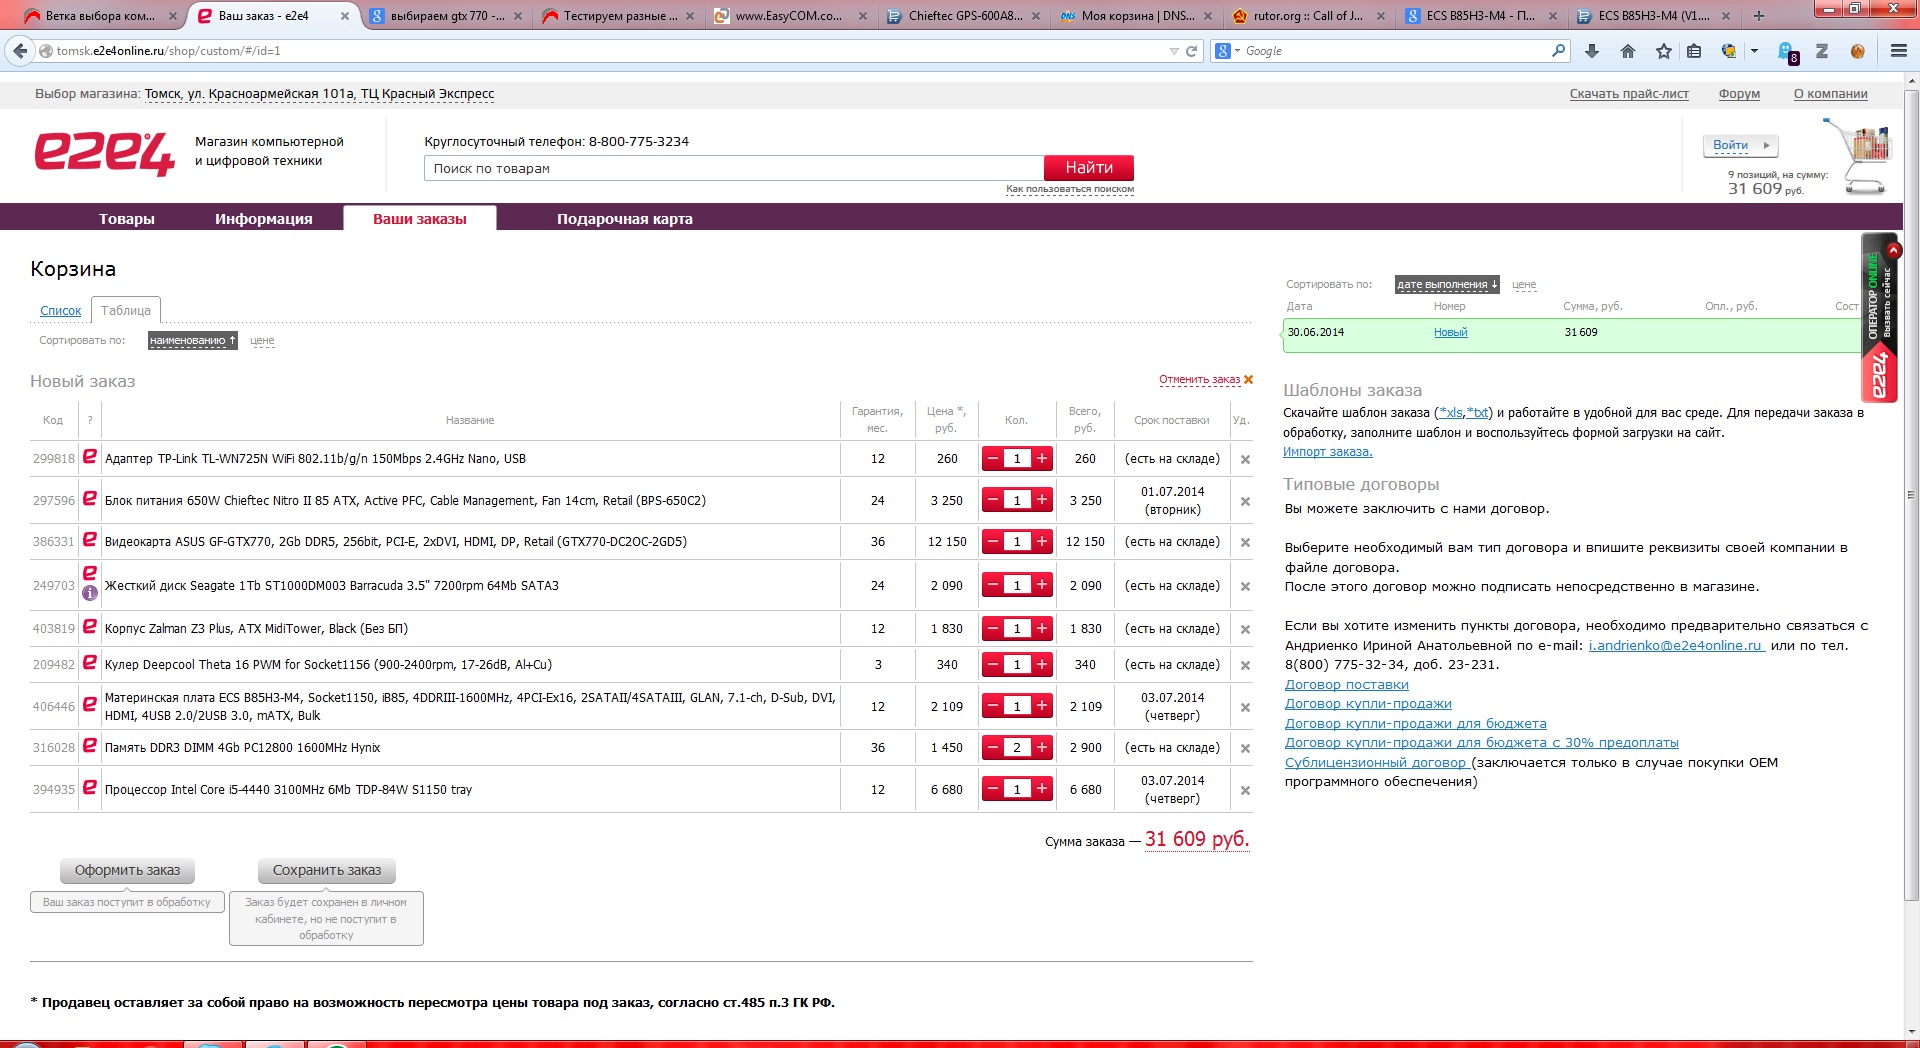The image size is (1920, 1048).
Task: Remove the Zalman Z3 Plus case row
Action: point(1245,630)
